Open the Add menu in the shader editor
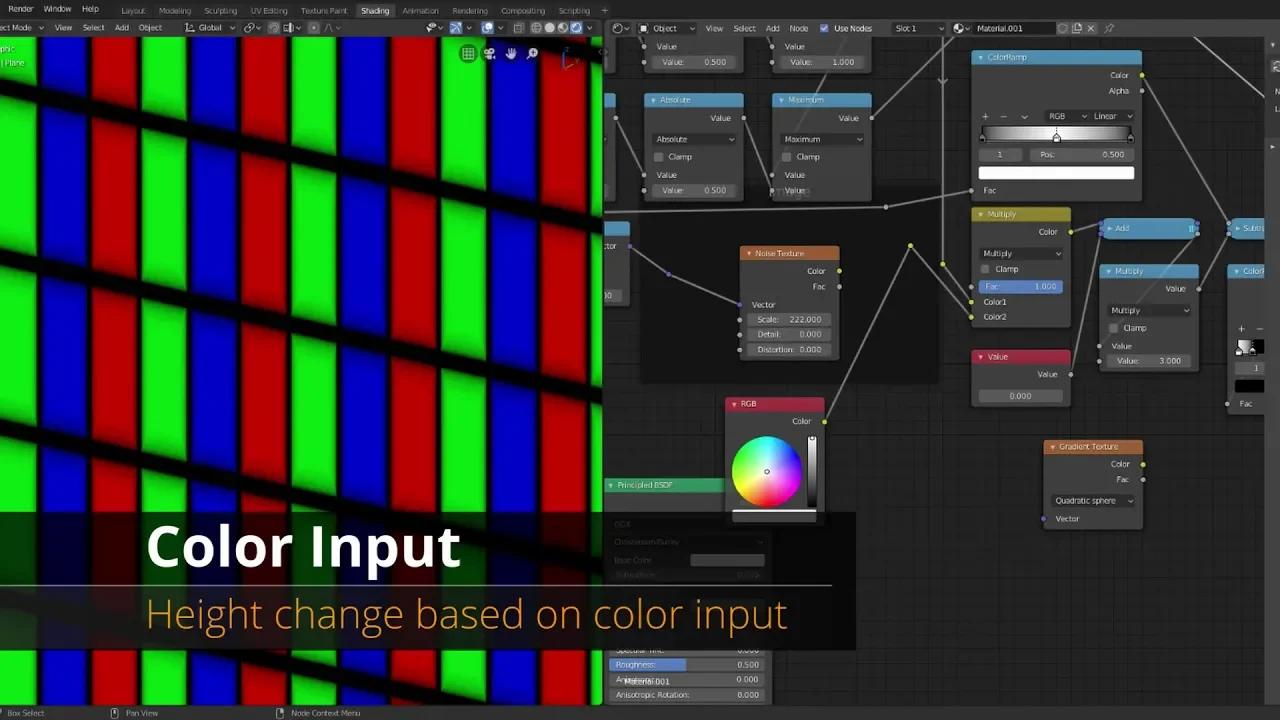1280x720 pixels. pos(774,28)
